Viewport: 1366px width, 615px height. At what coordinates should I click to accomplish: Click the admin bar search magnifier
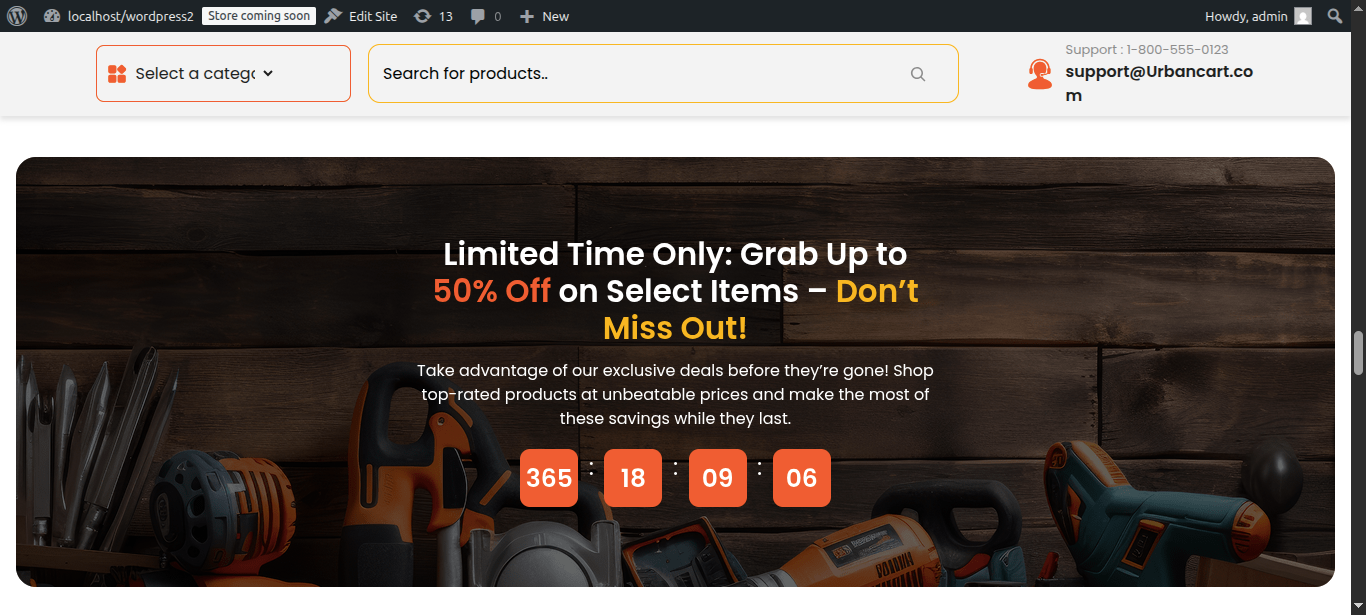coord(1334,16)
